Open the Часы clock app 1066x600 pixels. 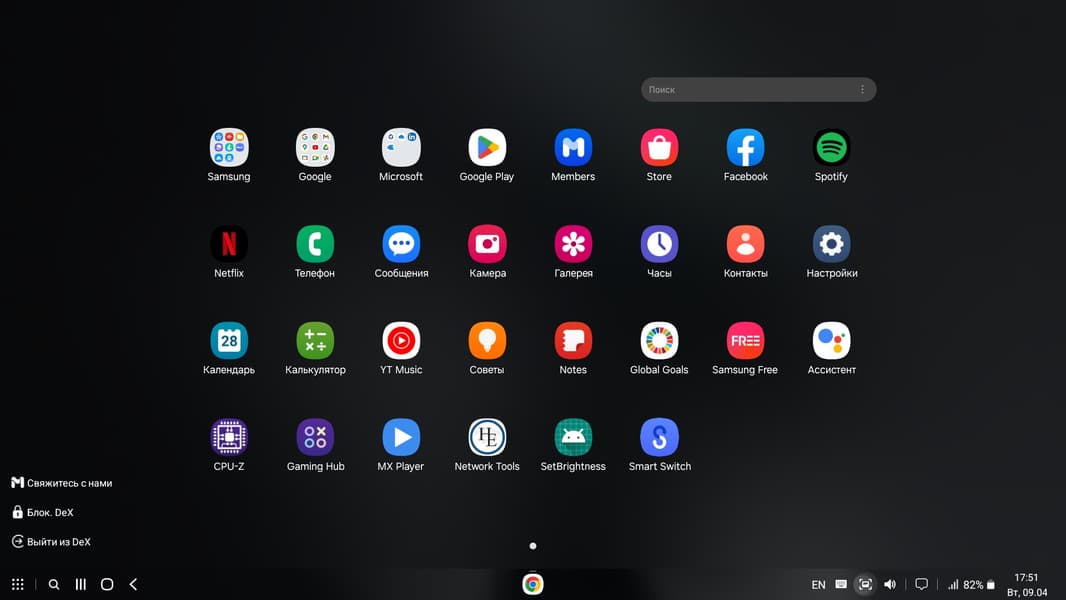pos(659,244)
